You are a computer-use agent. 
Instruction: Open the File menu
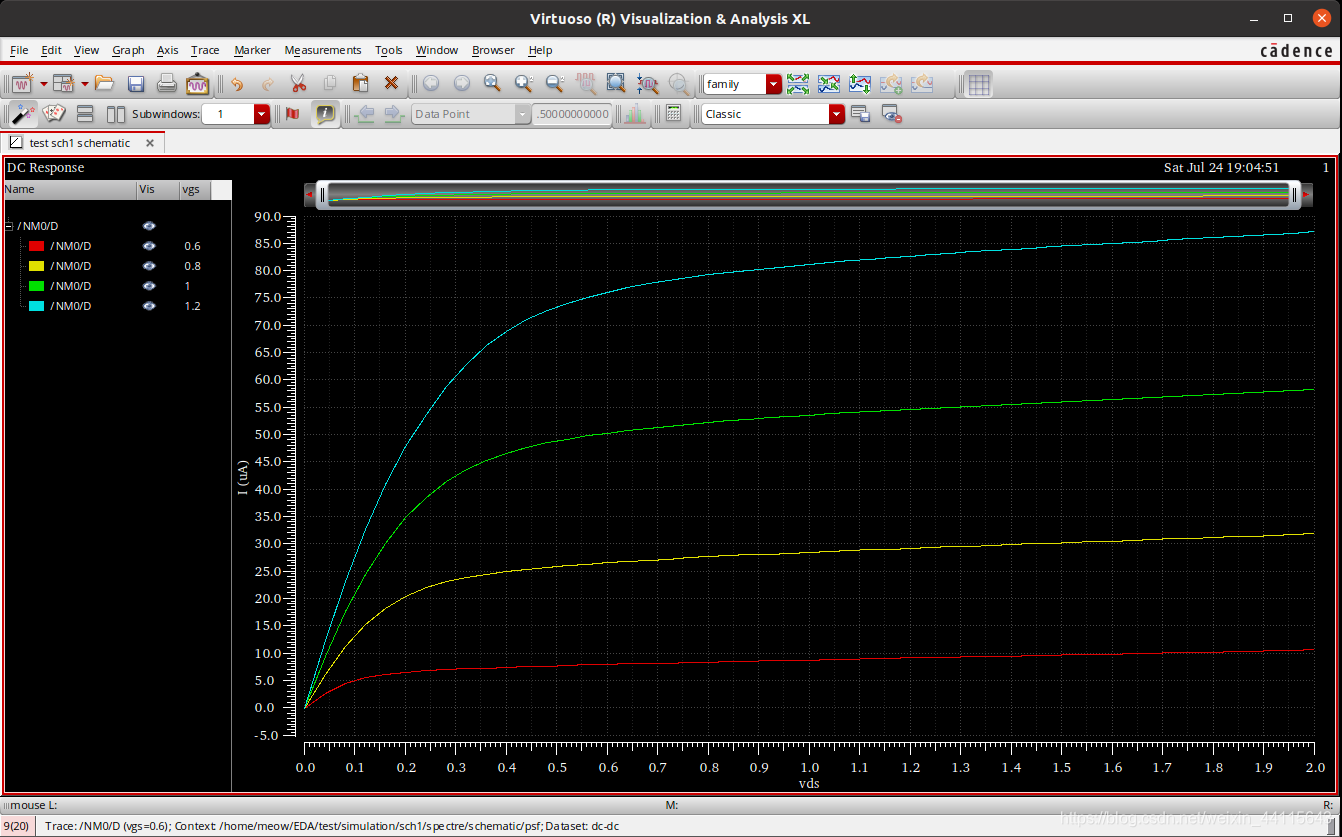[19, 50]
